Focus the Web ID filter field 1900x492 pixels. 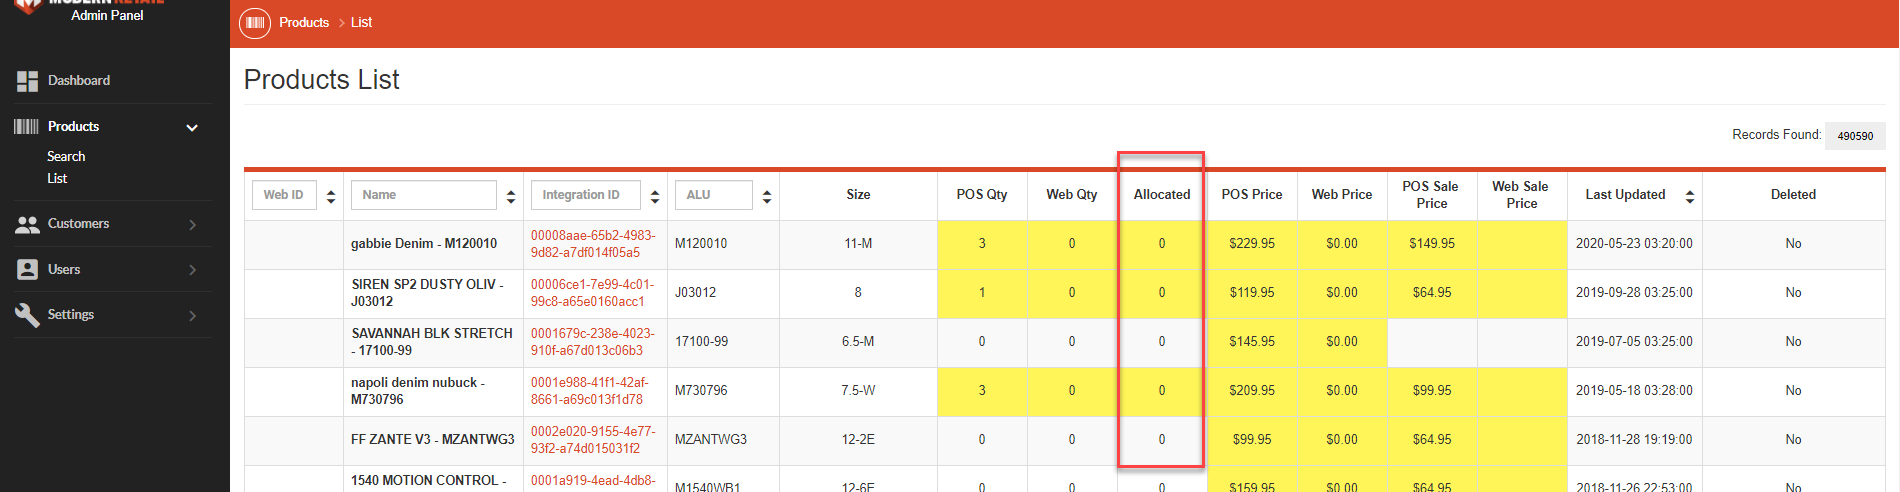[x=284, y=195]
